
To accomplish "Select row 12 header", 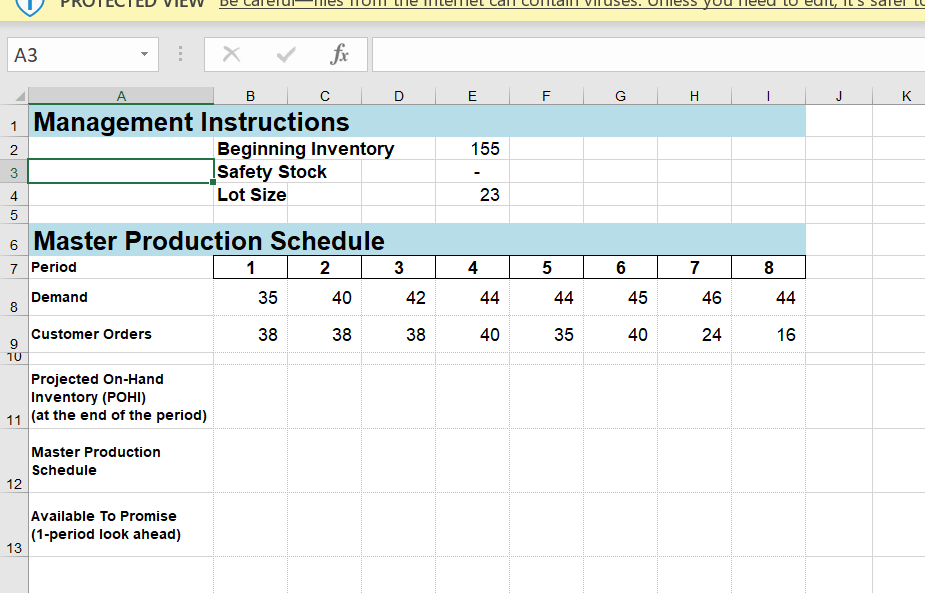I will point(14,461).
